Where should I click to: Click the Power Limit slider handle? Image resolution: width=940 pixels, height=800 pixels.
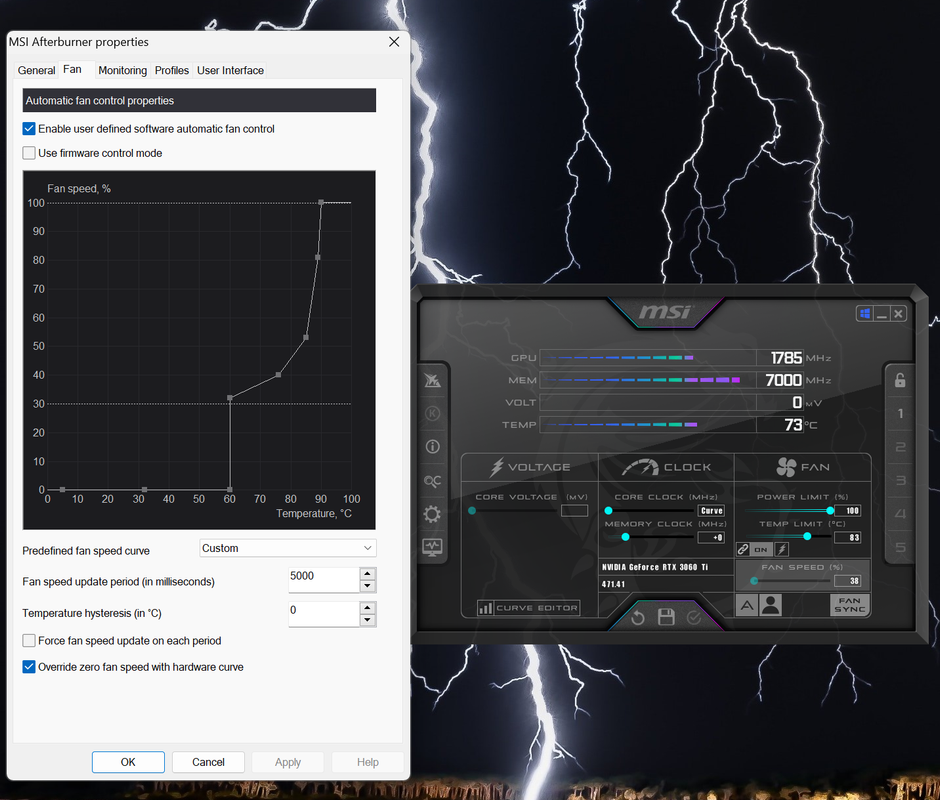pos(830,510)
